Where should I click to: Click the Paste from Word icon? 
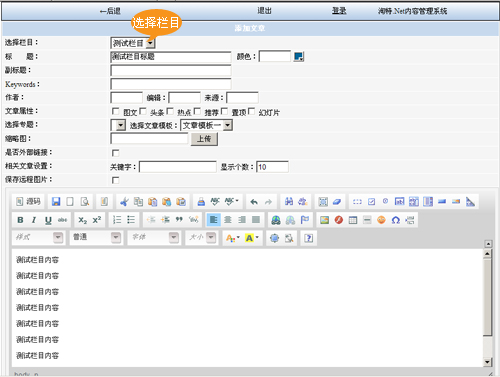tap(181, 201)
